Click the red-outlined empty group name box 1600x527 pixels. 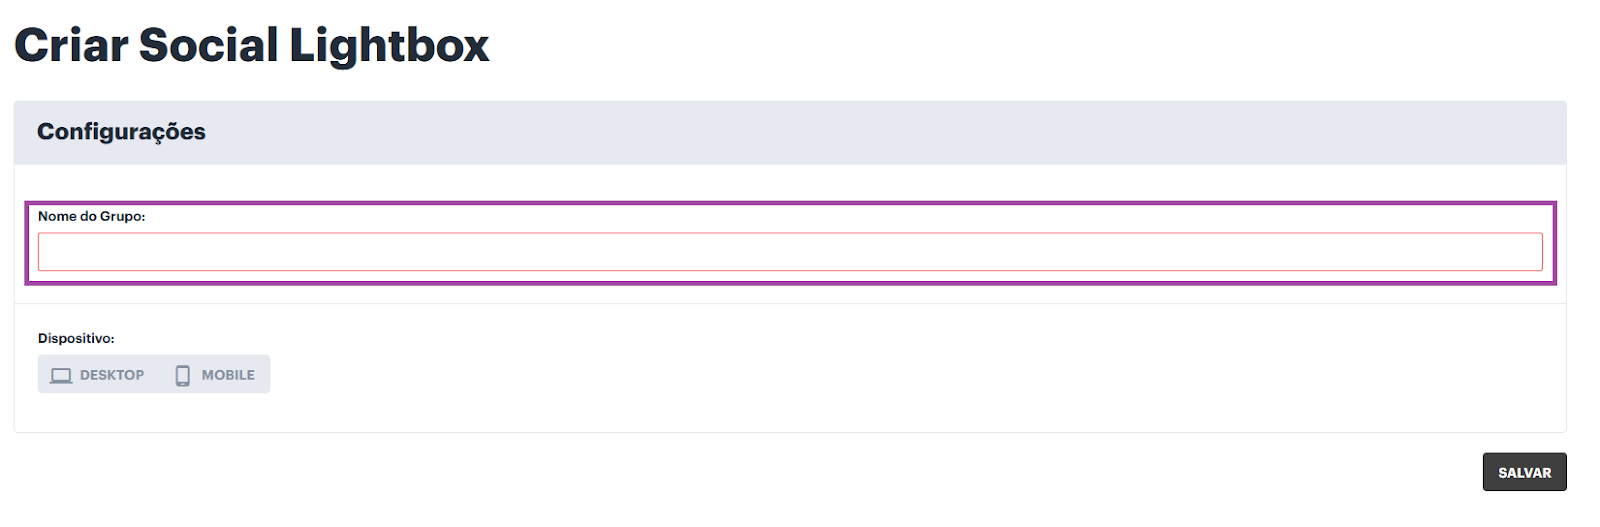click(x=790, y=252)
